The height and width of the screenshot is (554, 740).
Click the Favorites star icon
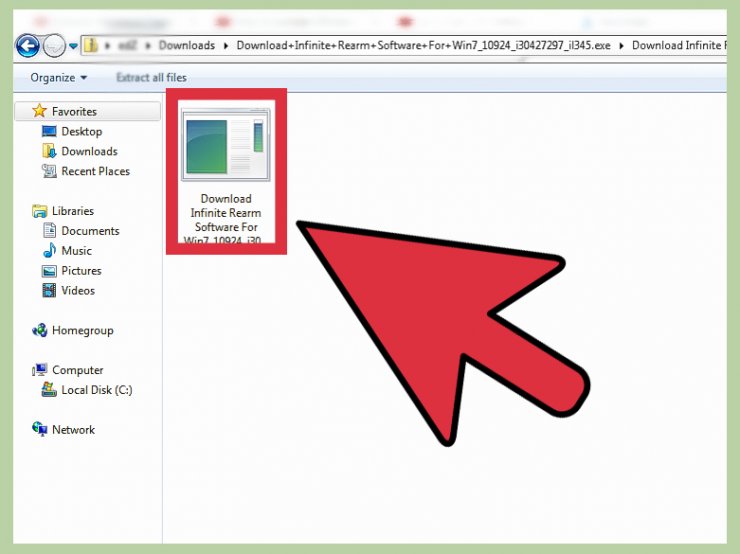click(40, 111)
